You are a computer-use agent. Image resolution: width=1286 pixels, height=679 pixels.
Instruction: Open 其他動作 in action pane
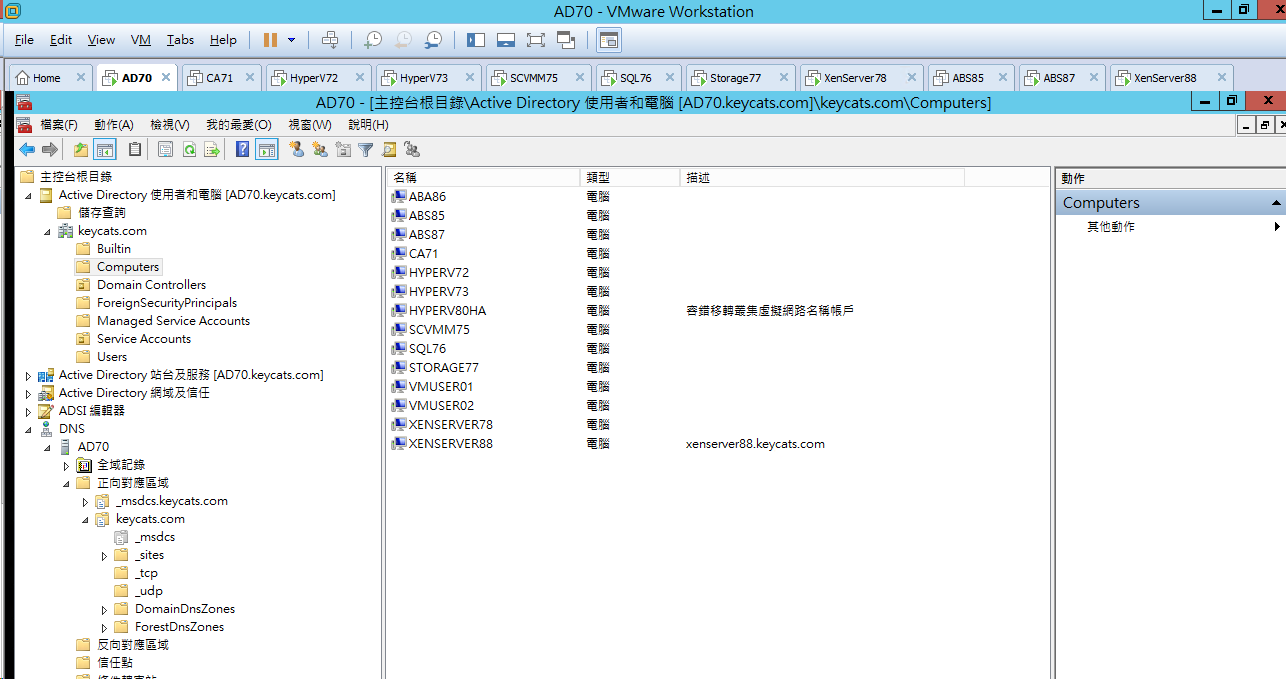click(x=1111, y=227)
